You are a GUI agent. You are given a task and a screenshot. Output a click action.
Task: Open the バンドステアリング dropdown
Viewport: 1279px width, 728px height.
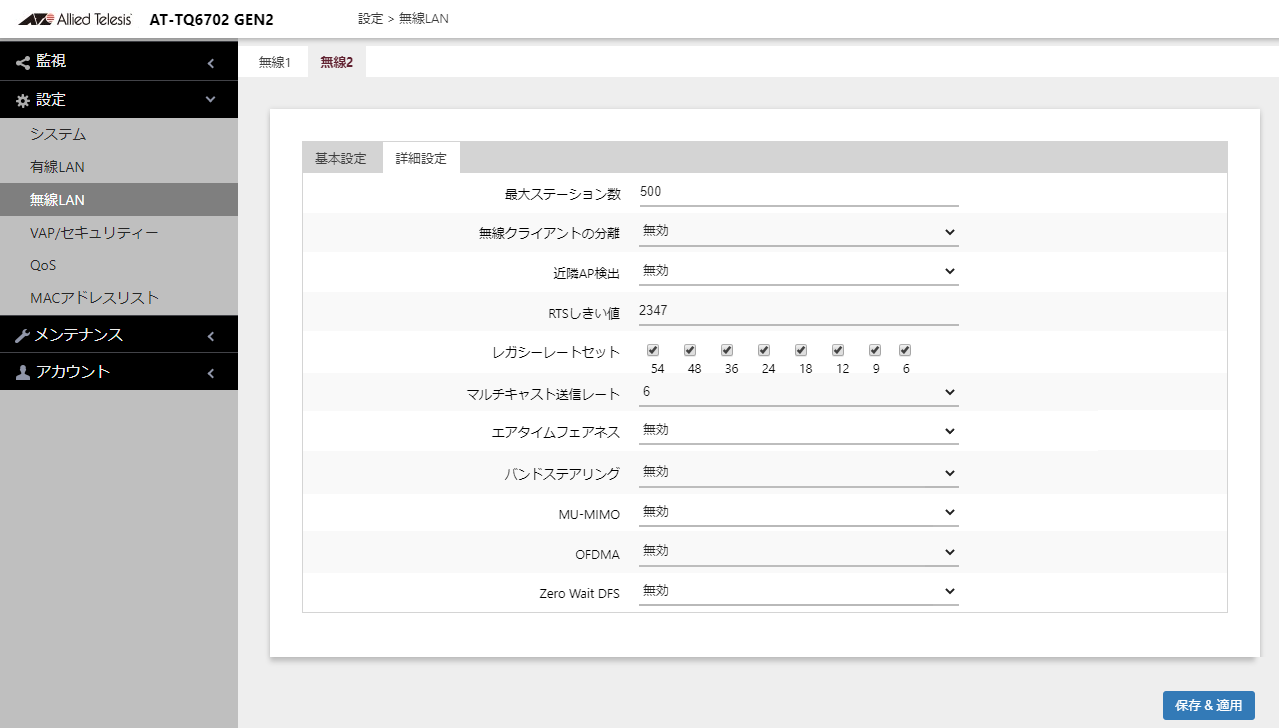click(797, 471)
